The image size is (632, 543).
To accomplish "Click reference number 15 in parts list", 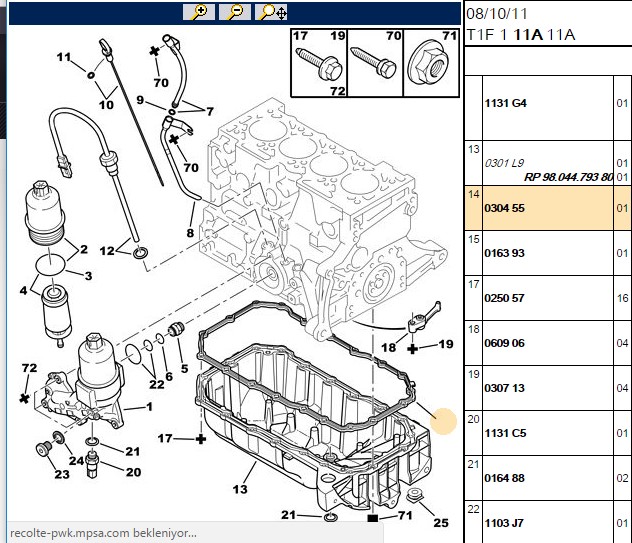I will [x=474, y=239].
